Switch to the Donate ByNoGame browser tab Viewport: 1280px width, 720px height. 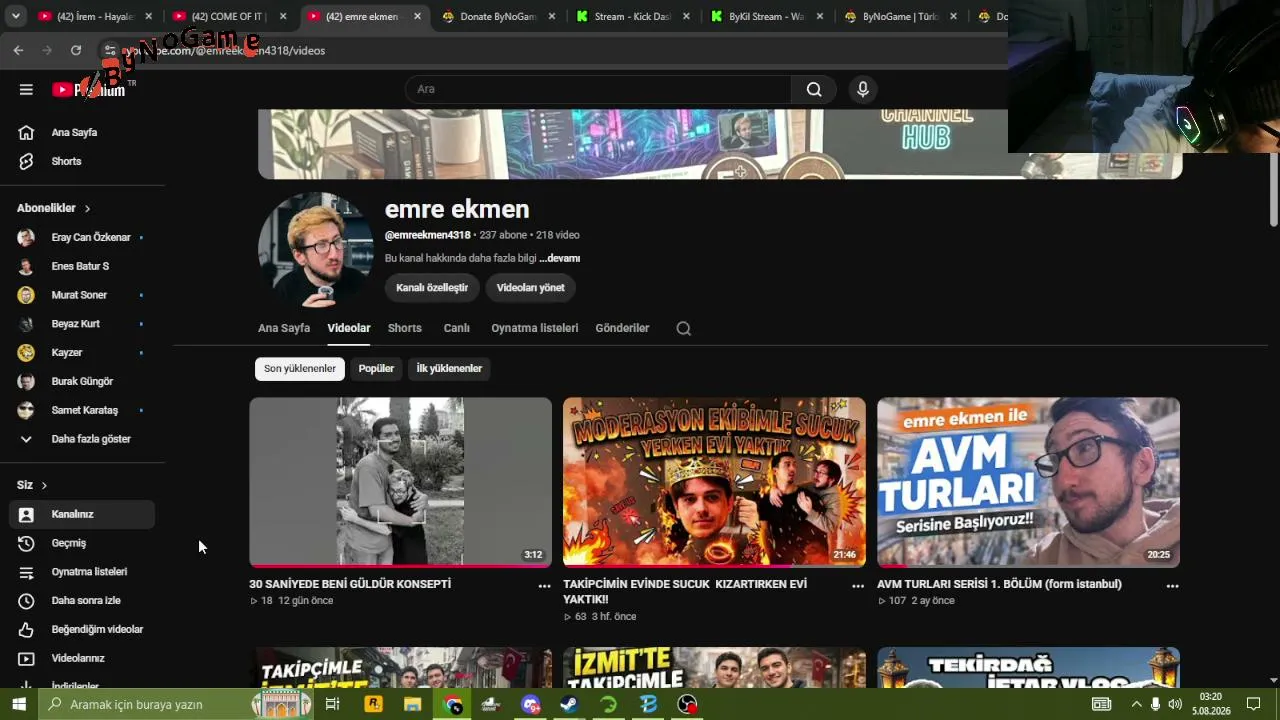498,16
